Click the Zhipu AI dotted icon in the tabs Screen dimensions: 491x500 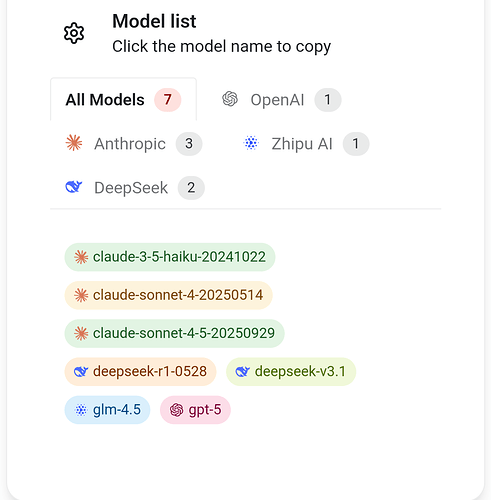tap(251, 143)
